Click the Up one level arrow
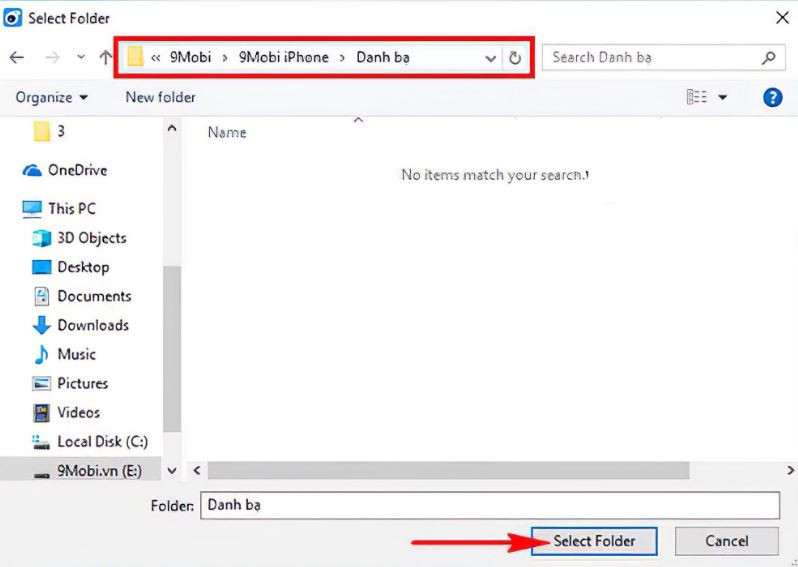Screen dimensions: 798x567 tap(105, 58)
